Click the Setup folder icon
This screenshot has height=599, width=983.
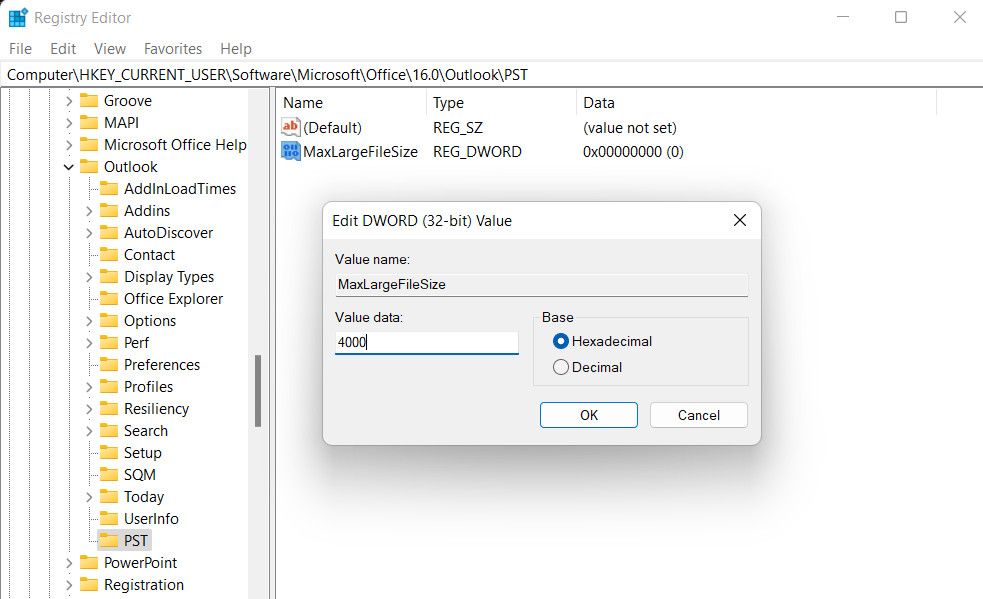[x=109, y=452]
